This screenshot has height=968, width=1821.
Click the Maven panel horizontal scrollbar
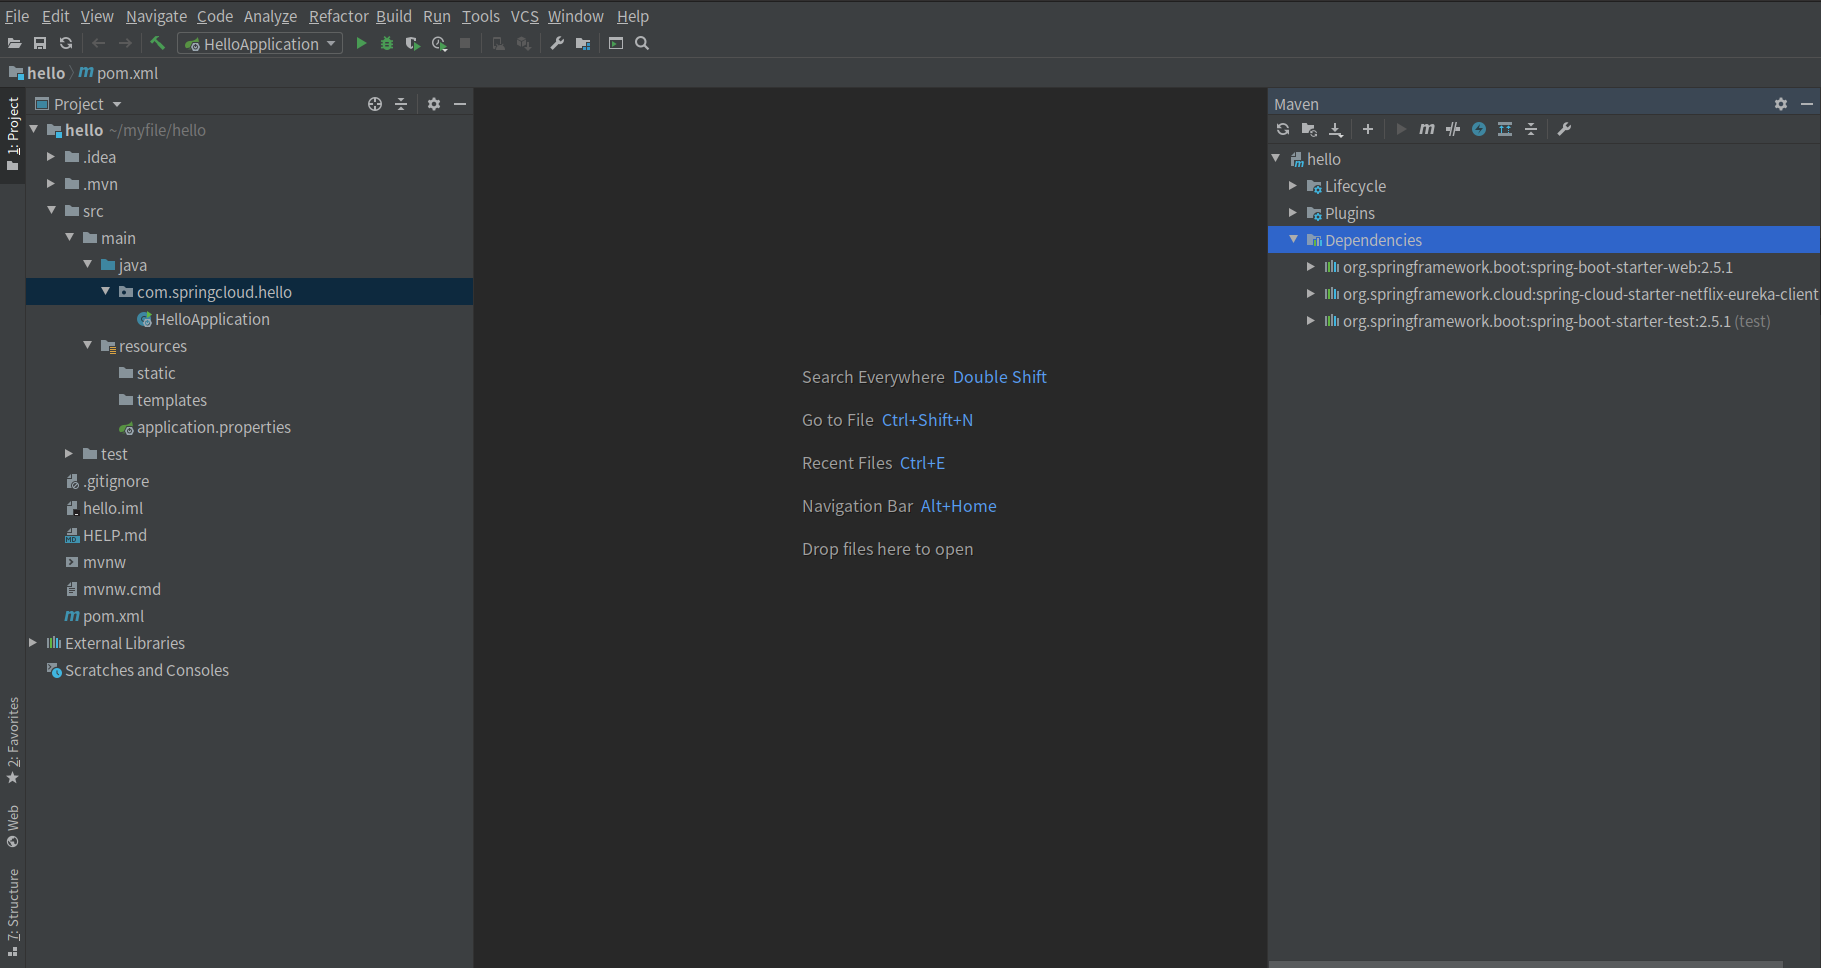1525,964
